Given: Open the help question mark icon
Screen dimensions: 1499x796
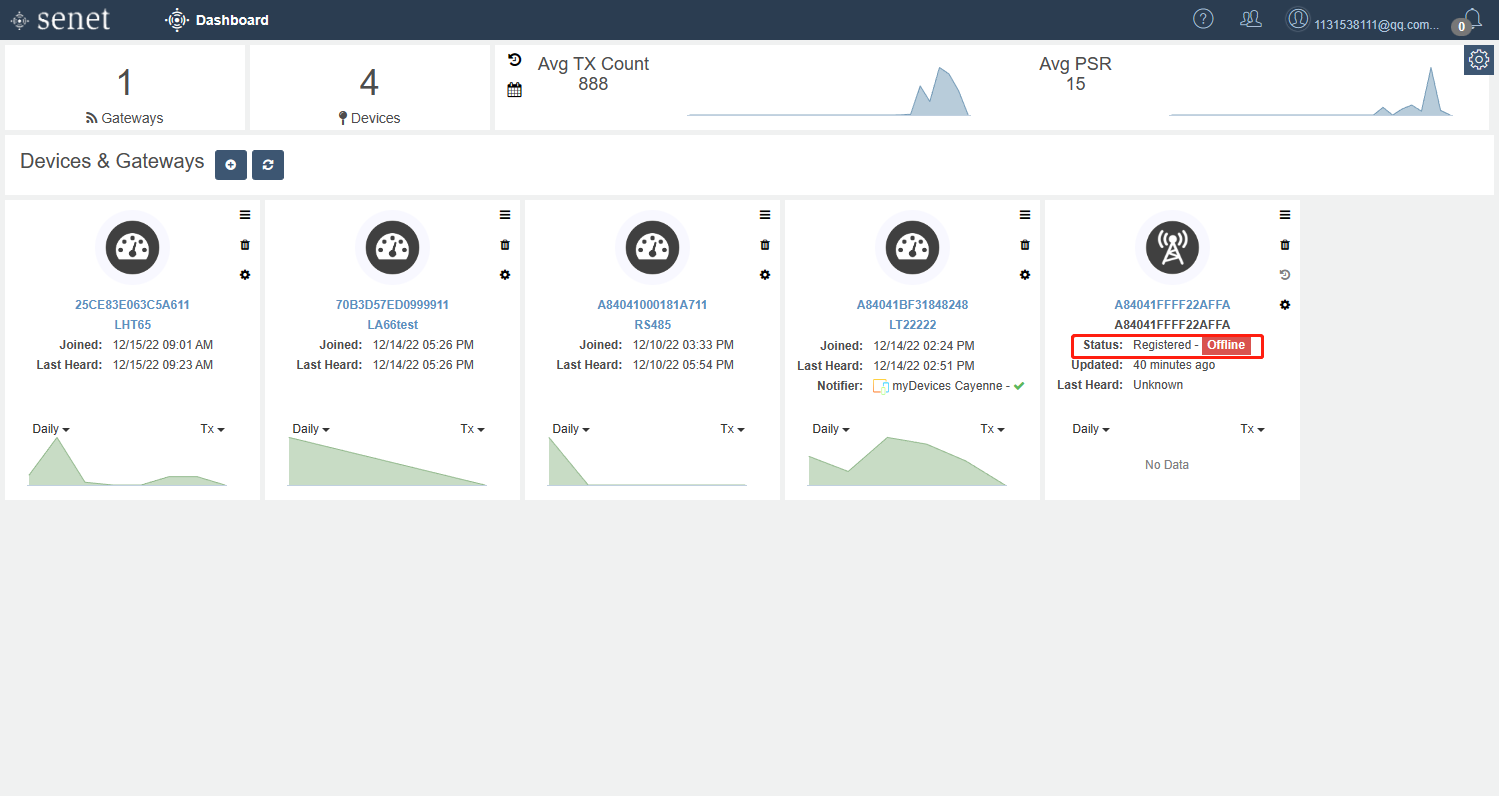Looking at the screenshot, I should [1204, 18].
